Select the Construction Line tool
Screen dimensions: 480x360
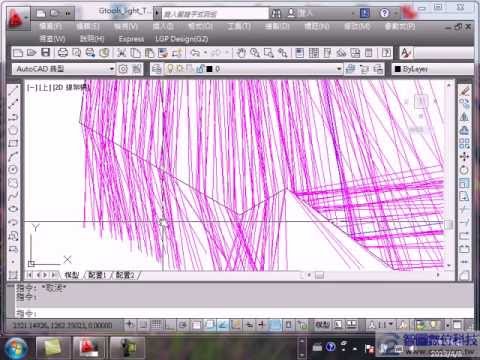(x=13, y=104)
